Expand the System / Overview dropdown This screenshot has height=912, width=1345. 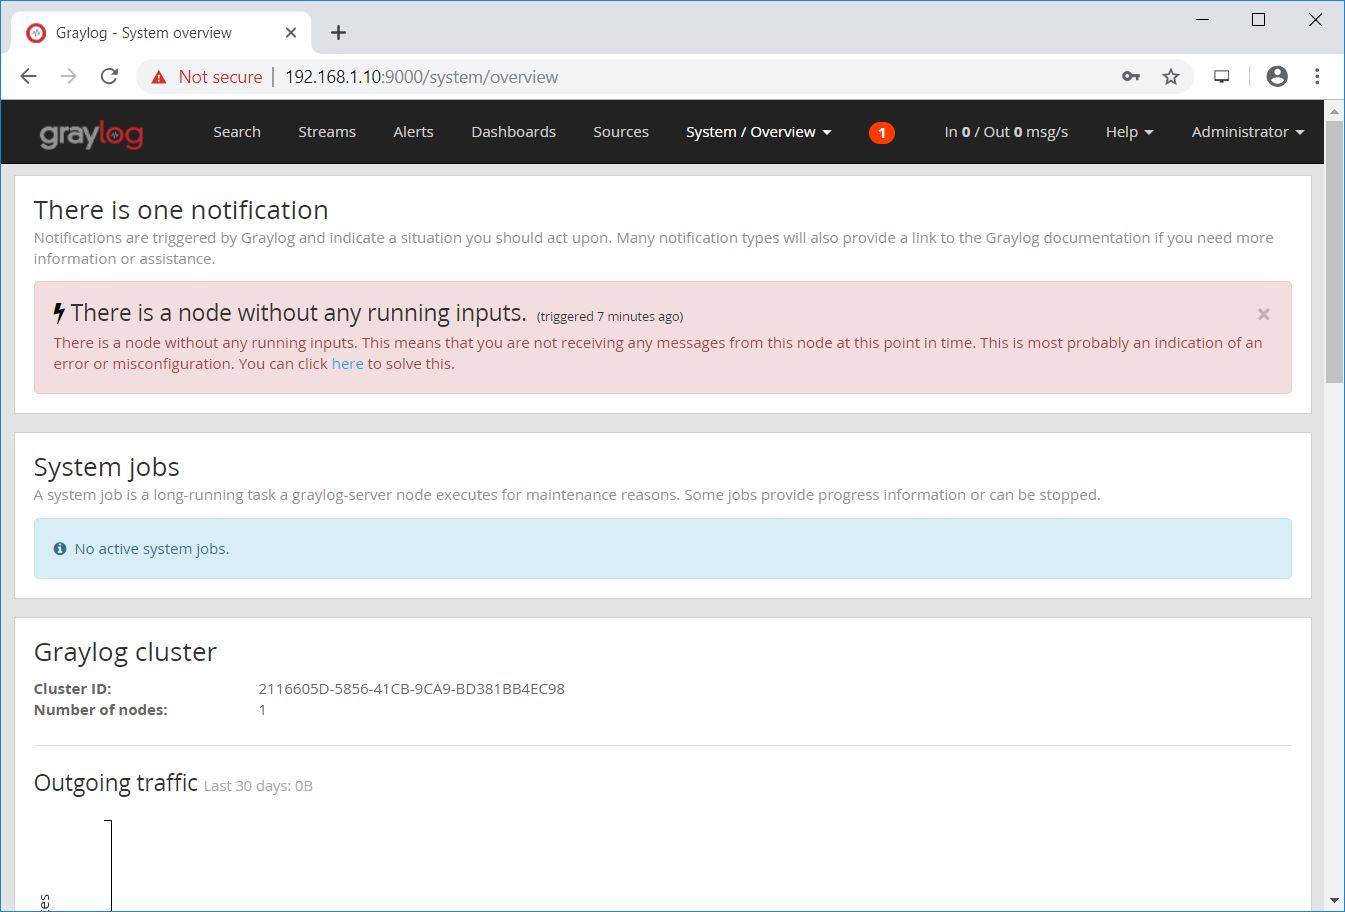coord(757,131)
